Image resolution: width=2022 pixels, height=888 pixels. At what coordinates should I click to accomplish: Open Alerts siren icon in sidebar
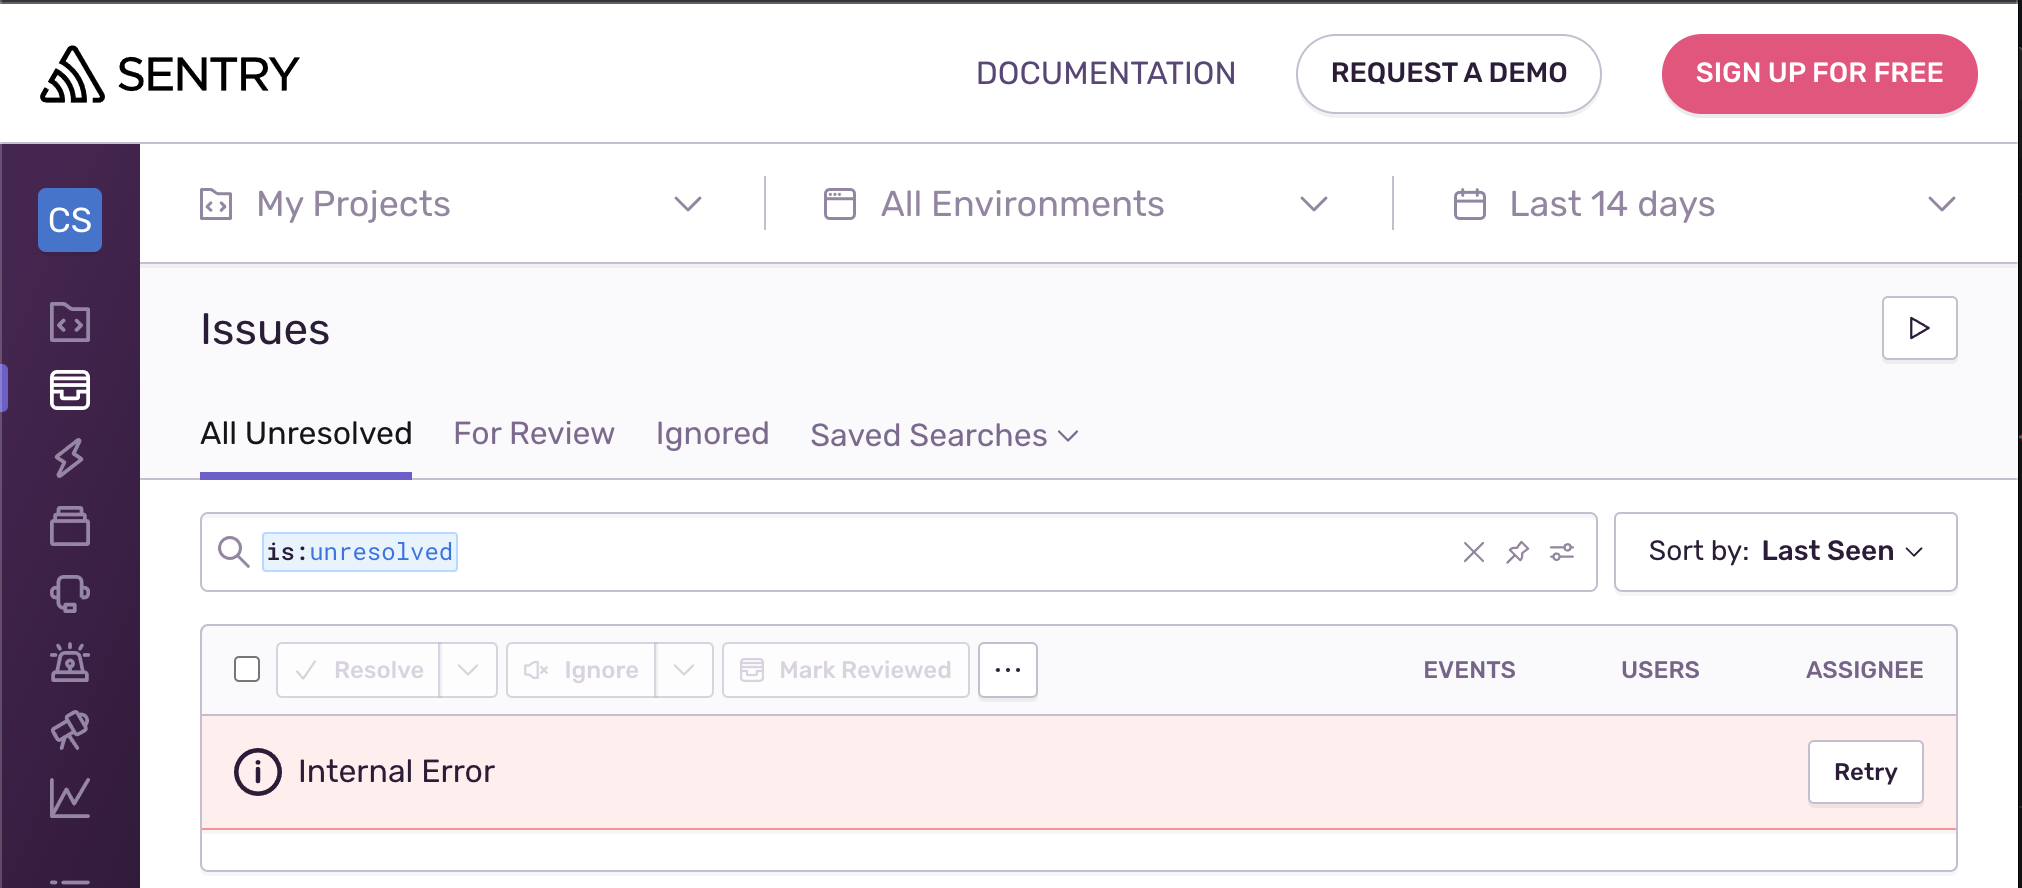coord(70,662)
